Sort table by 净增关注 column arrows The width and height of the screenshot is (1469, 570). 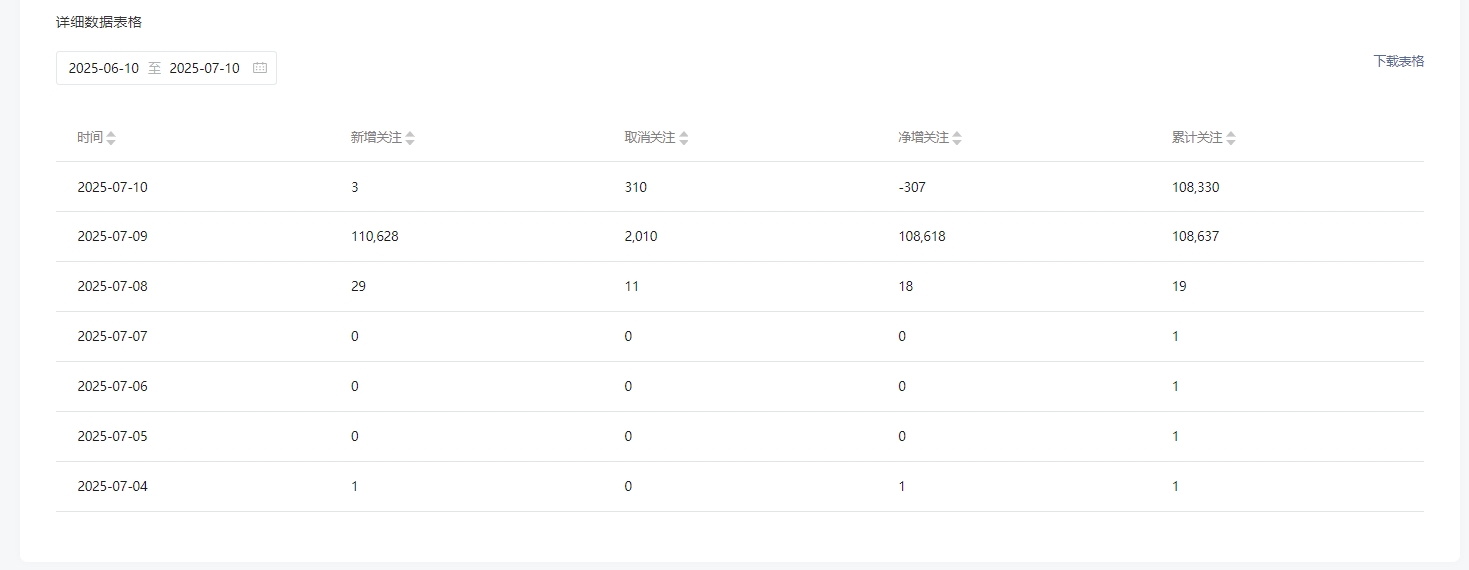(x=957, y=138)
